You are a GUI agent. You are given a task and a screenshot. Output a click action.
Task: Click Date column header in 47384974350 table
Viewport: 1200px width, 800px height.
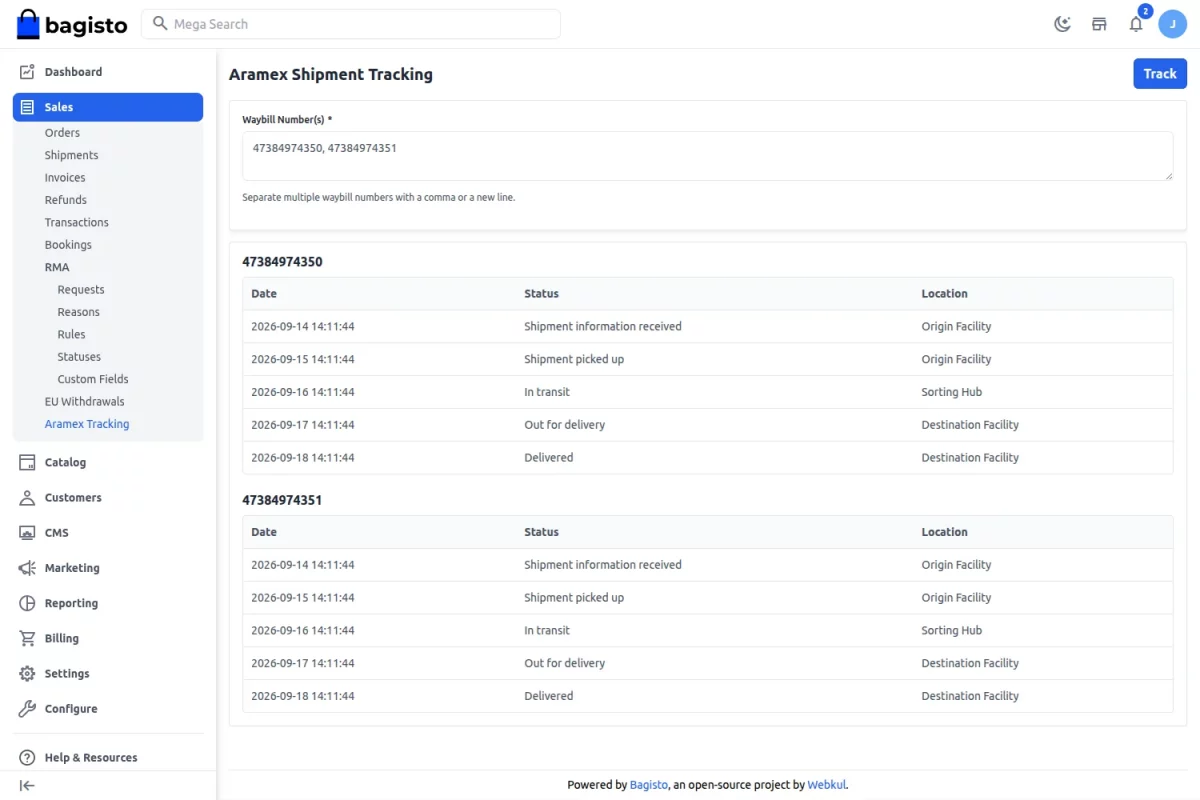264,294
